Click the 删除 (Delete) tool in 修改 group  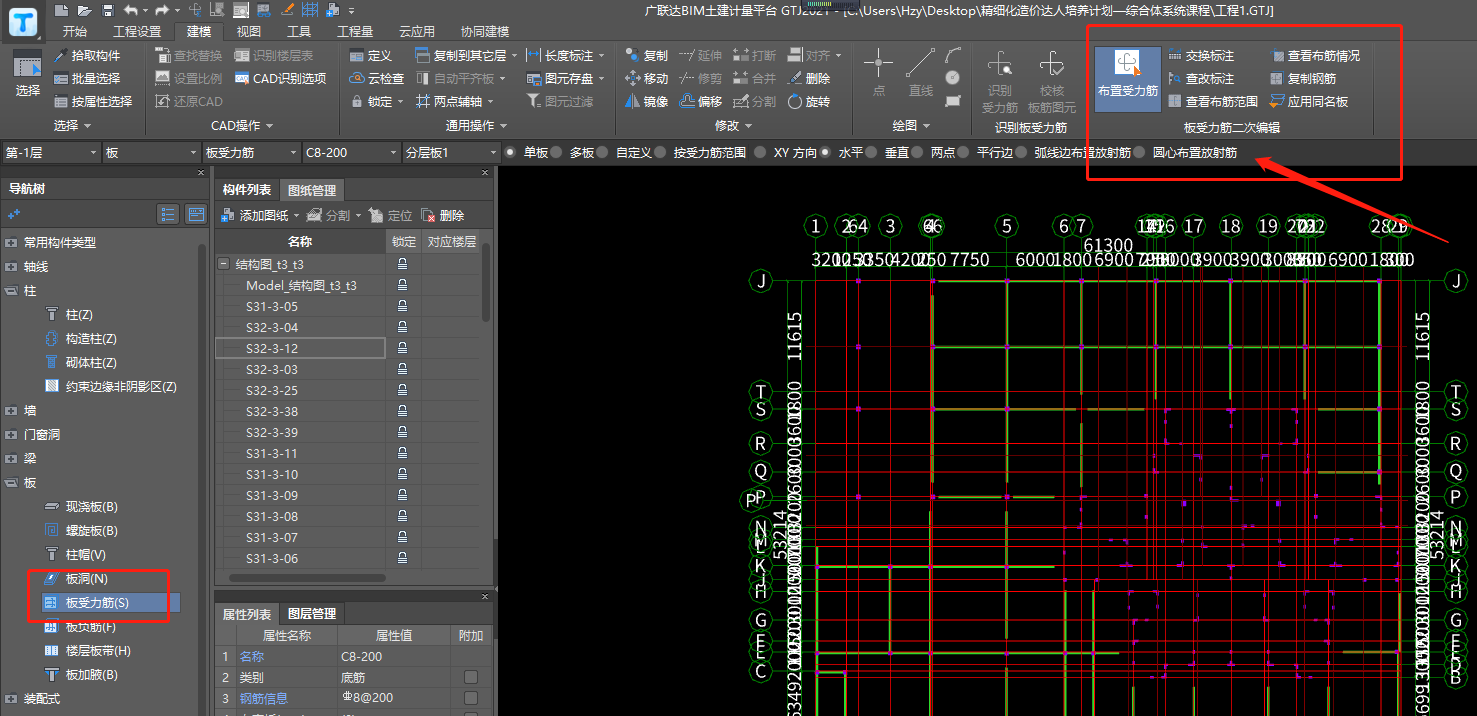point(809,78)
